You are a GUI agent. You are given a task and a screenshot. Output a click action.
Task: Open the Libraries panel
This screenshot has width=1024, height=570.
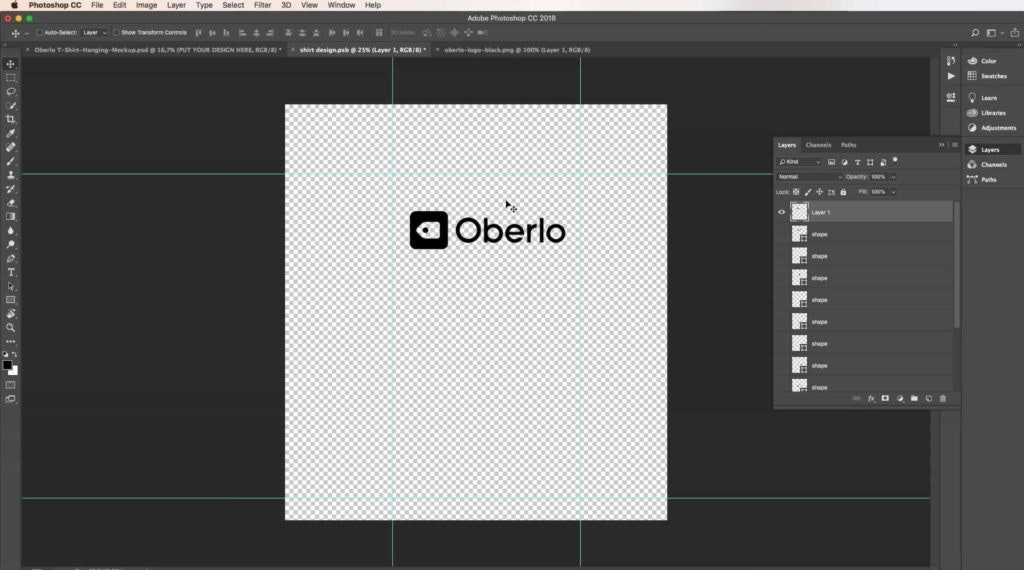pyautogui.click(x=992, y=113)
